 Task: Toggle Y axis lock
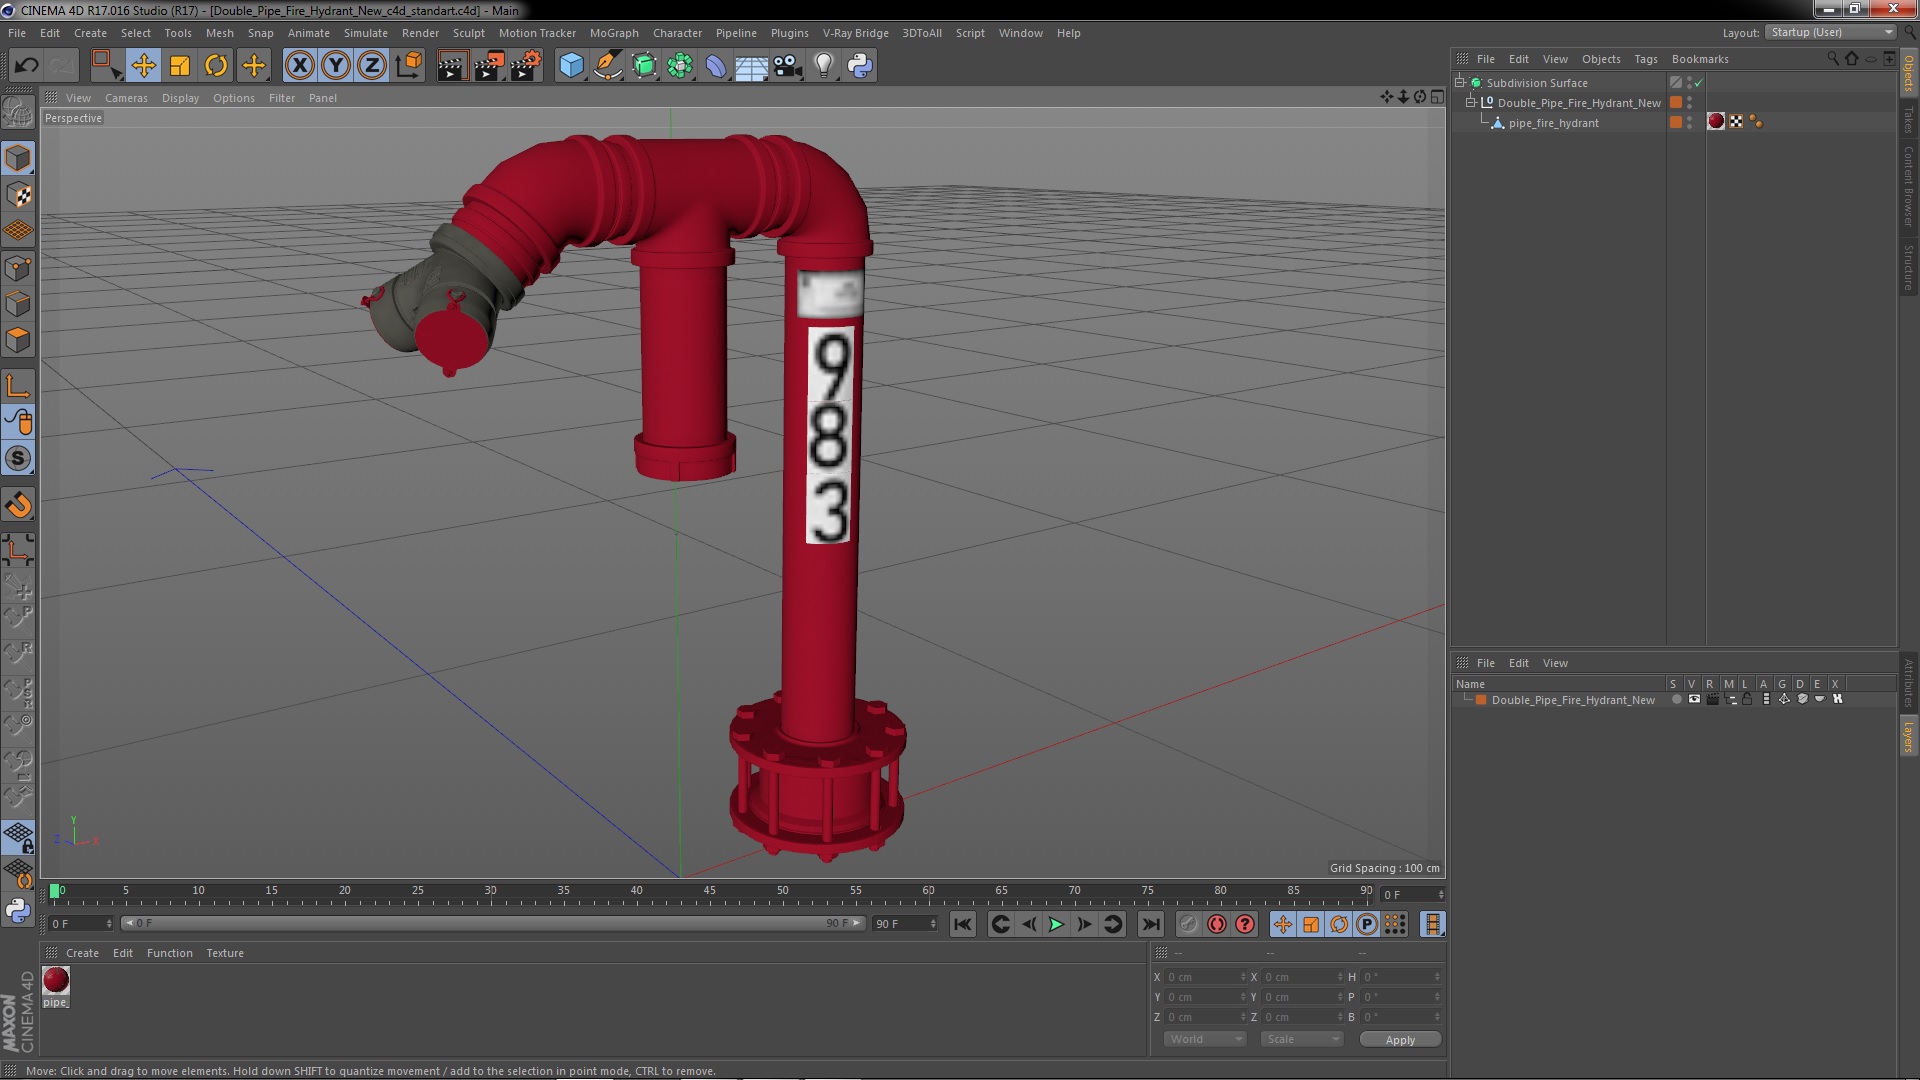pos(336,66)
